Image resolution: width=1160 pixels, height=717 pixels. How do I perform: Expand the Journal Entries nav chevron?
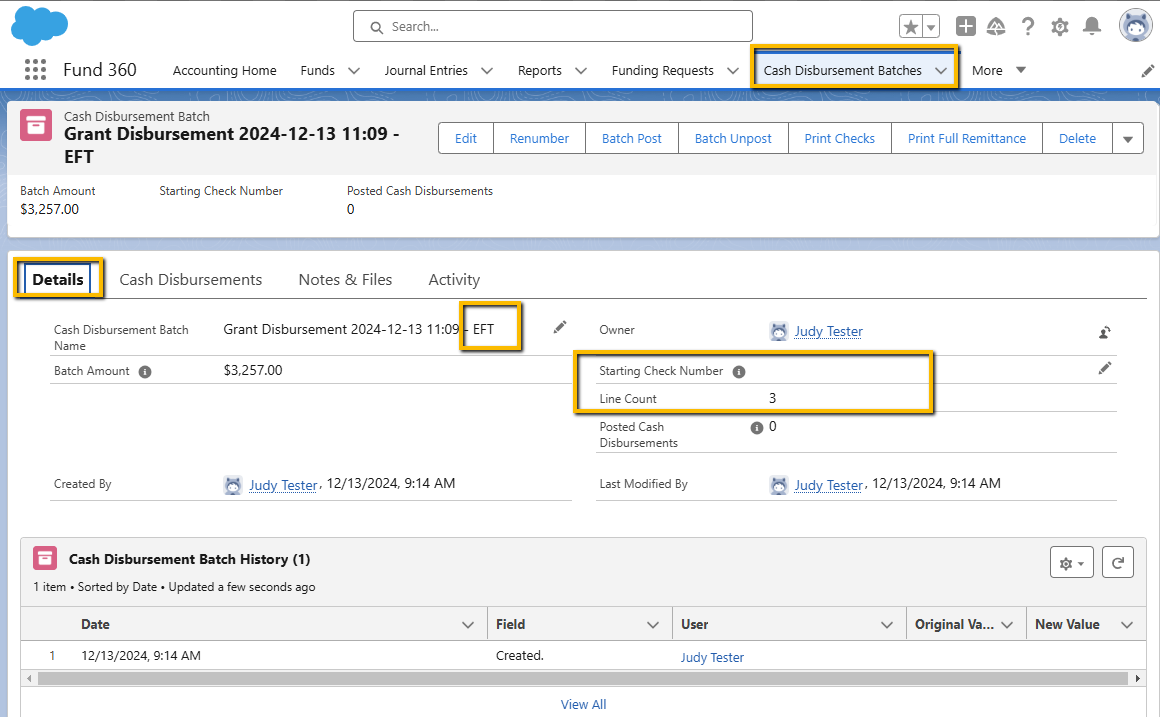point(487,71)
